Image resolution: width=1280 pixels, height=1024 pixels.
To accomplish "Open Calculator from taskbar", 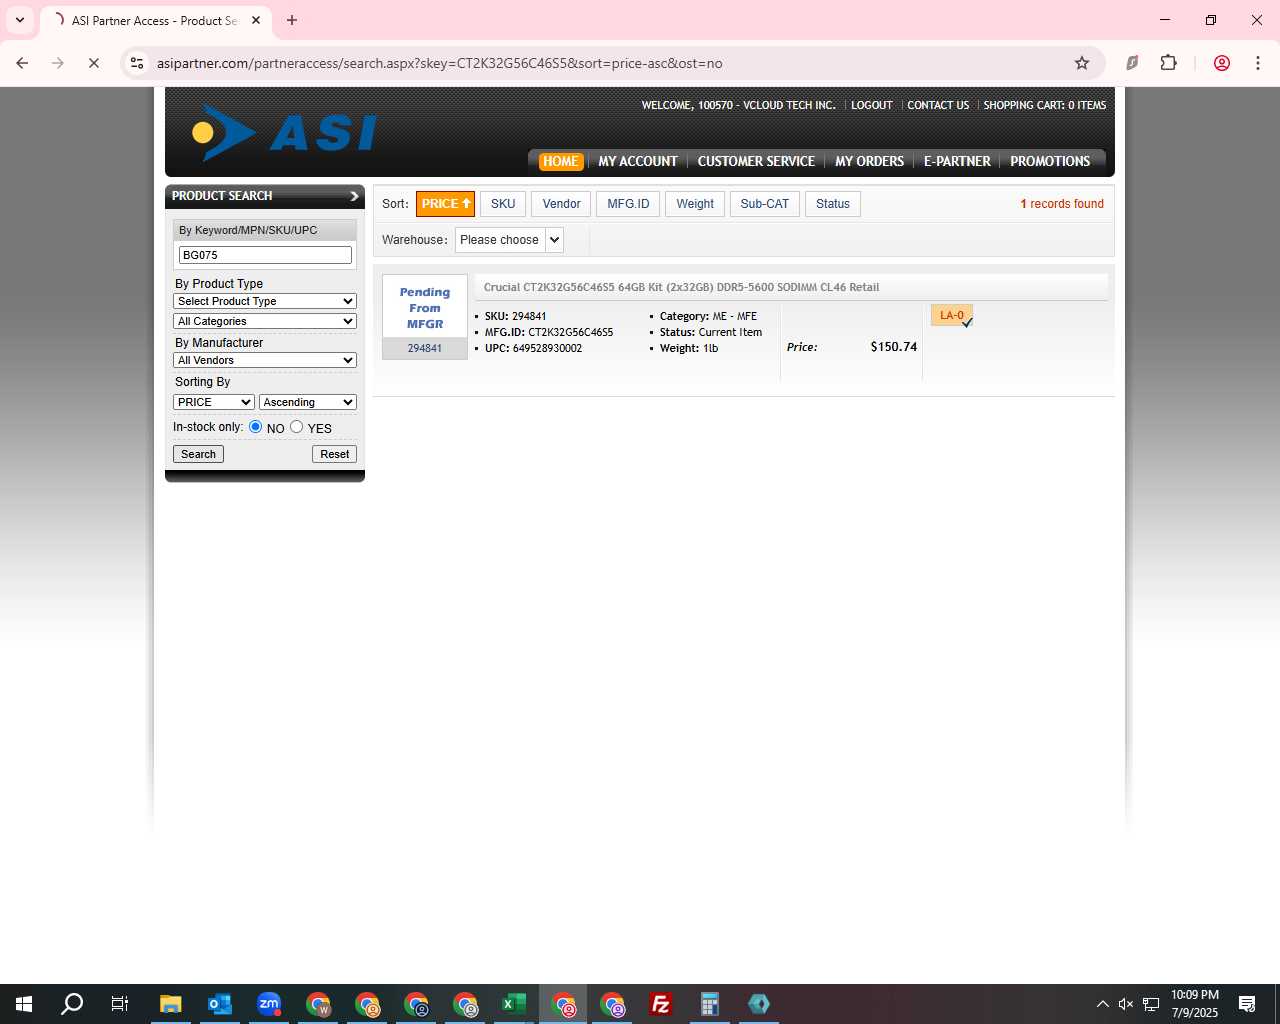I will point(710,1004).
